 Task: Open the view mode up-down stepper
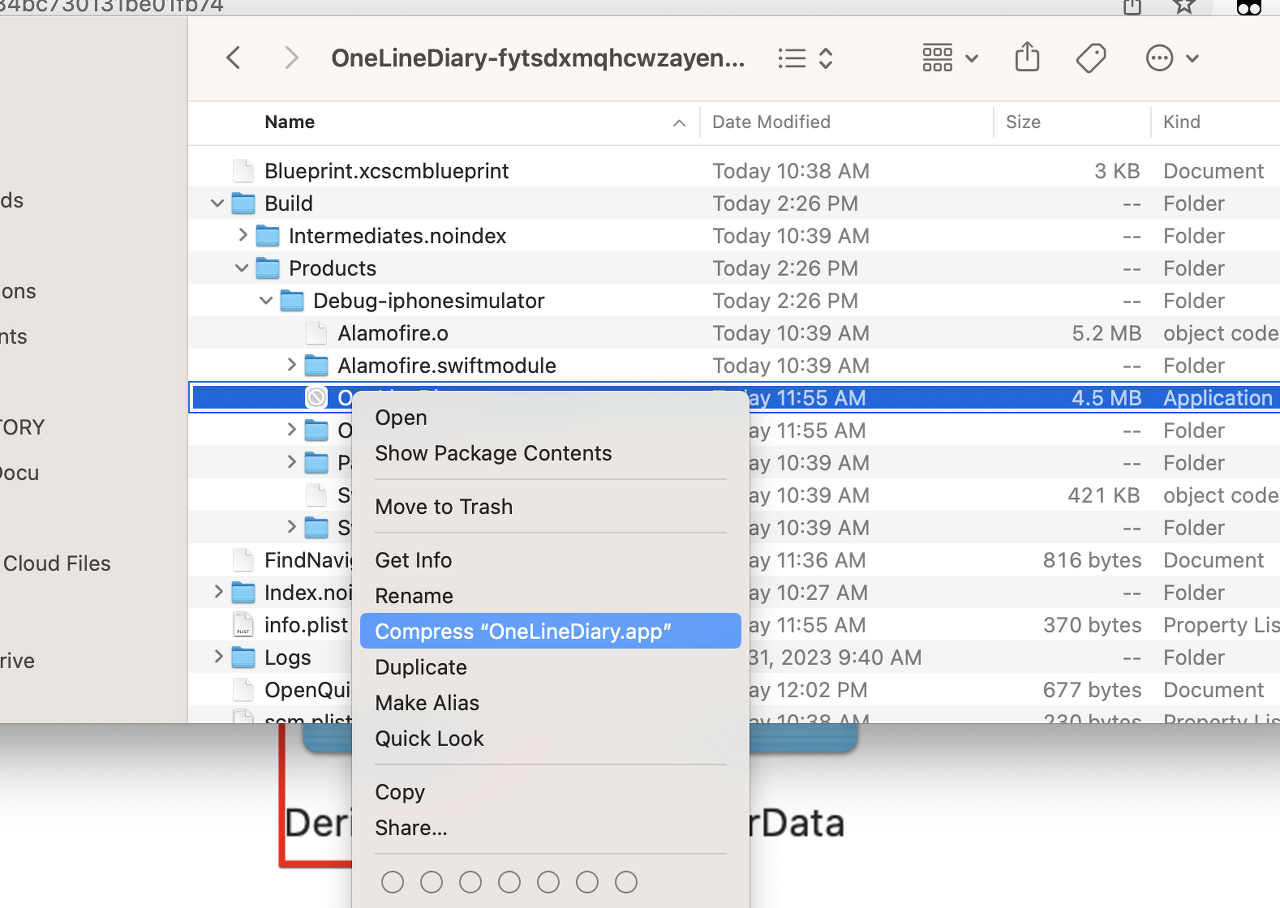826,59
